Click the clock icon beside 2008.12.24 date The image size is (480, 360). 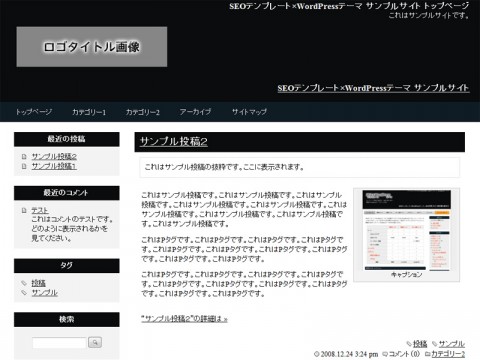point(316,354)
